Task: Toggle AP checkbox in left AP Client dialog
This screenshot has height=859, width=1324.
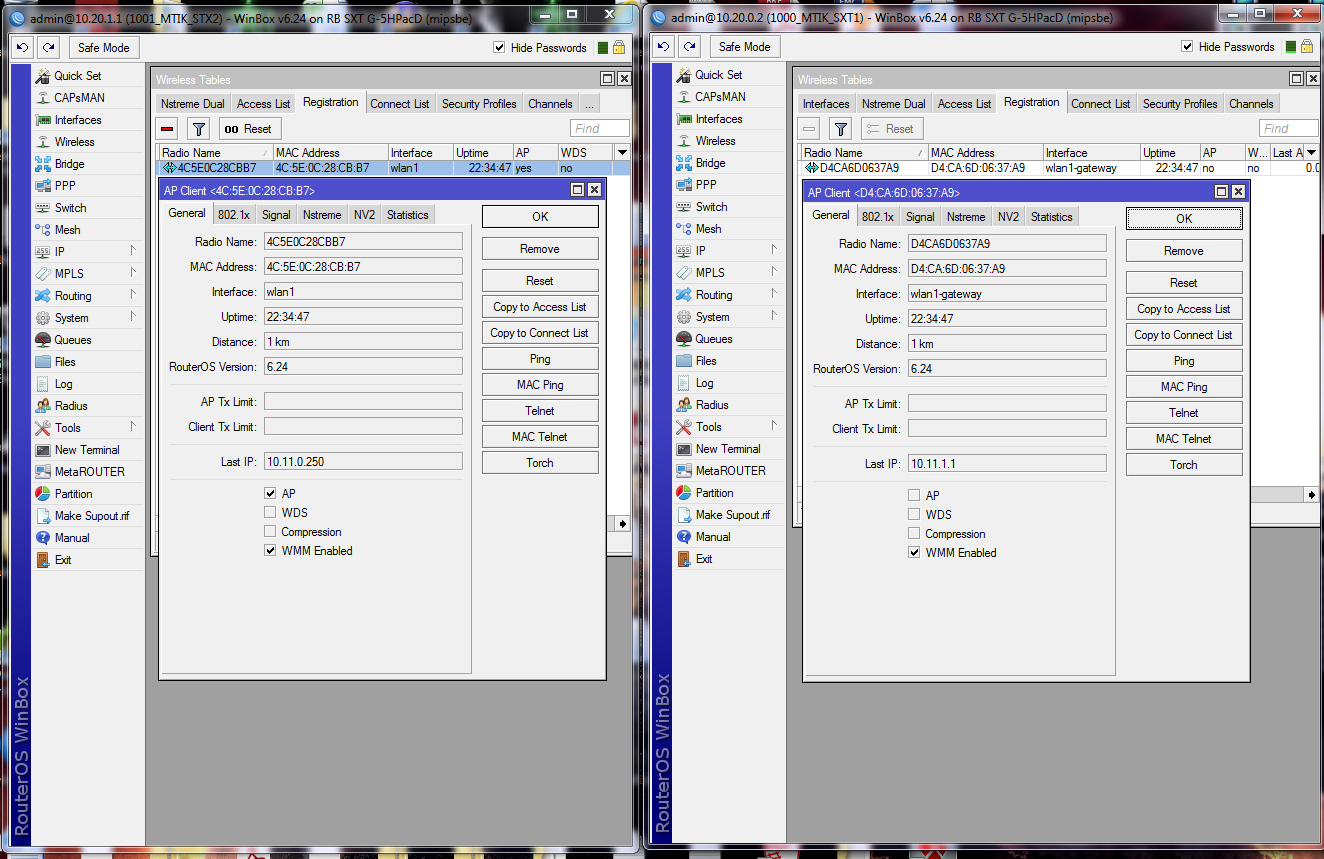Action: click(x=270, y=494)
